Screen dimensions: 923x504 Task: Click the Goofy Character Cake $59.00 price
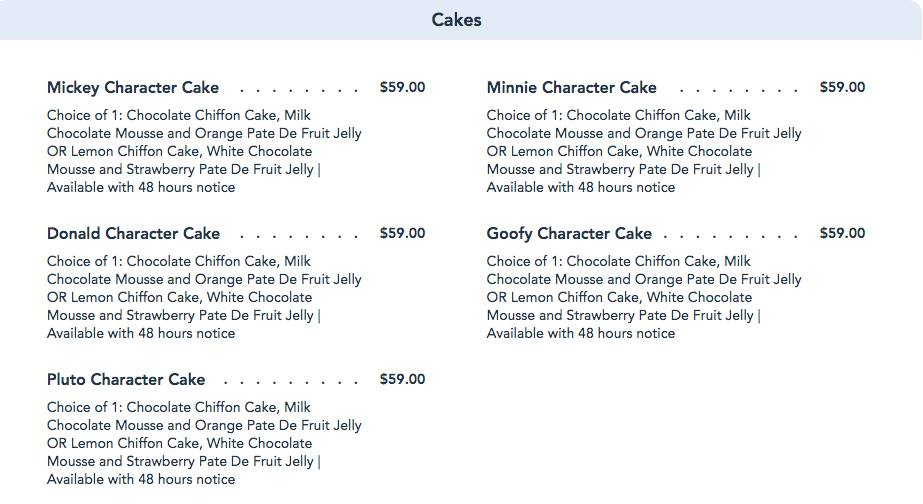(842, 234)
